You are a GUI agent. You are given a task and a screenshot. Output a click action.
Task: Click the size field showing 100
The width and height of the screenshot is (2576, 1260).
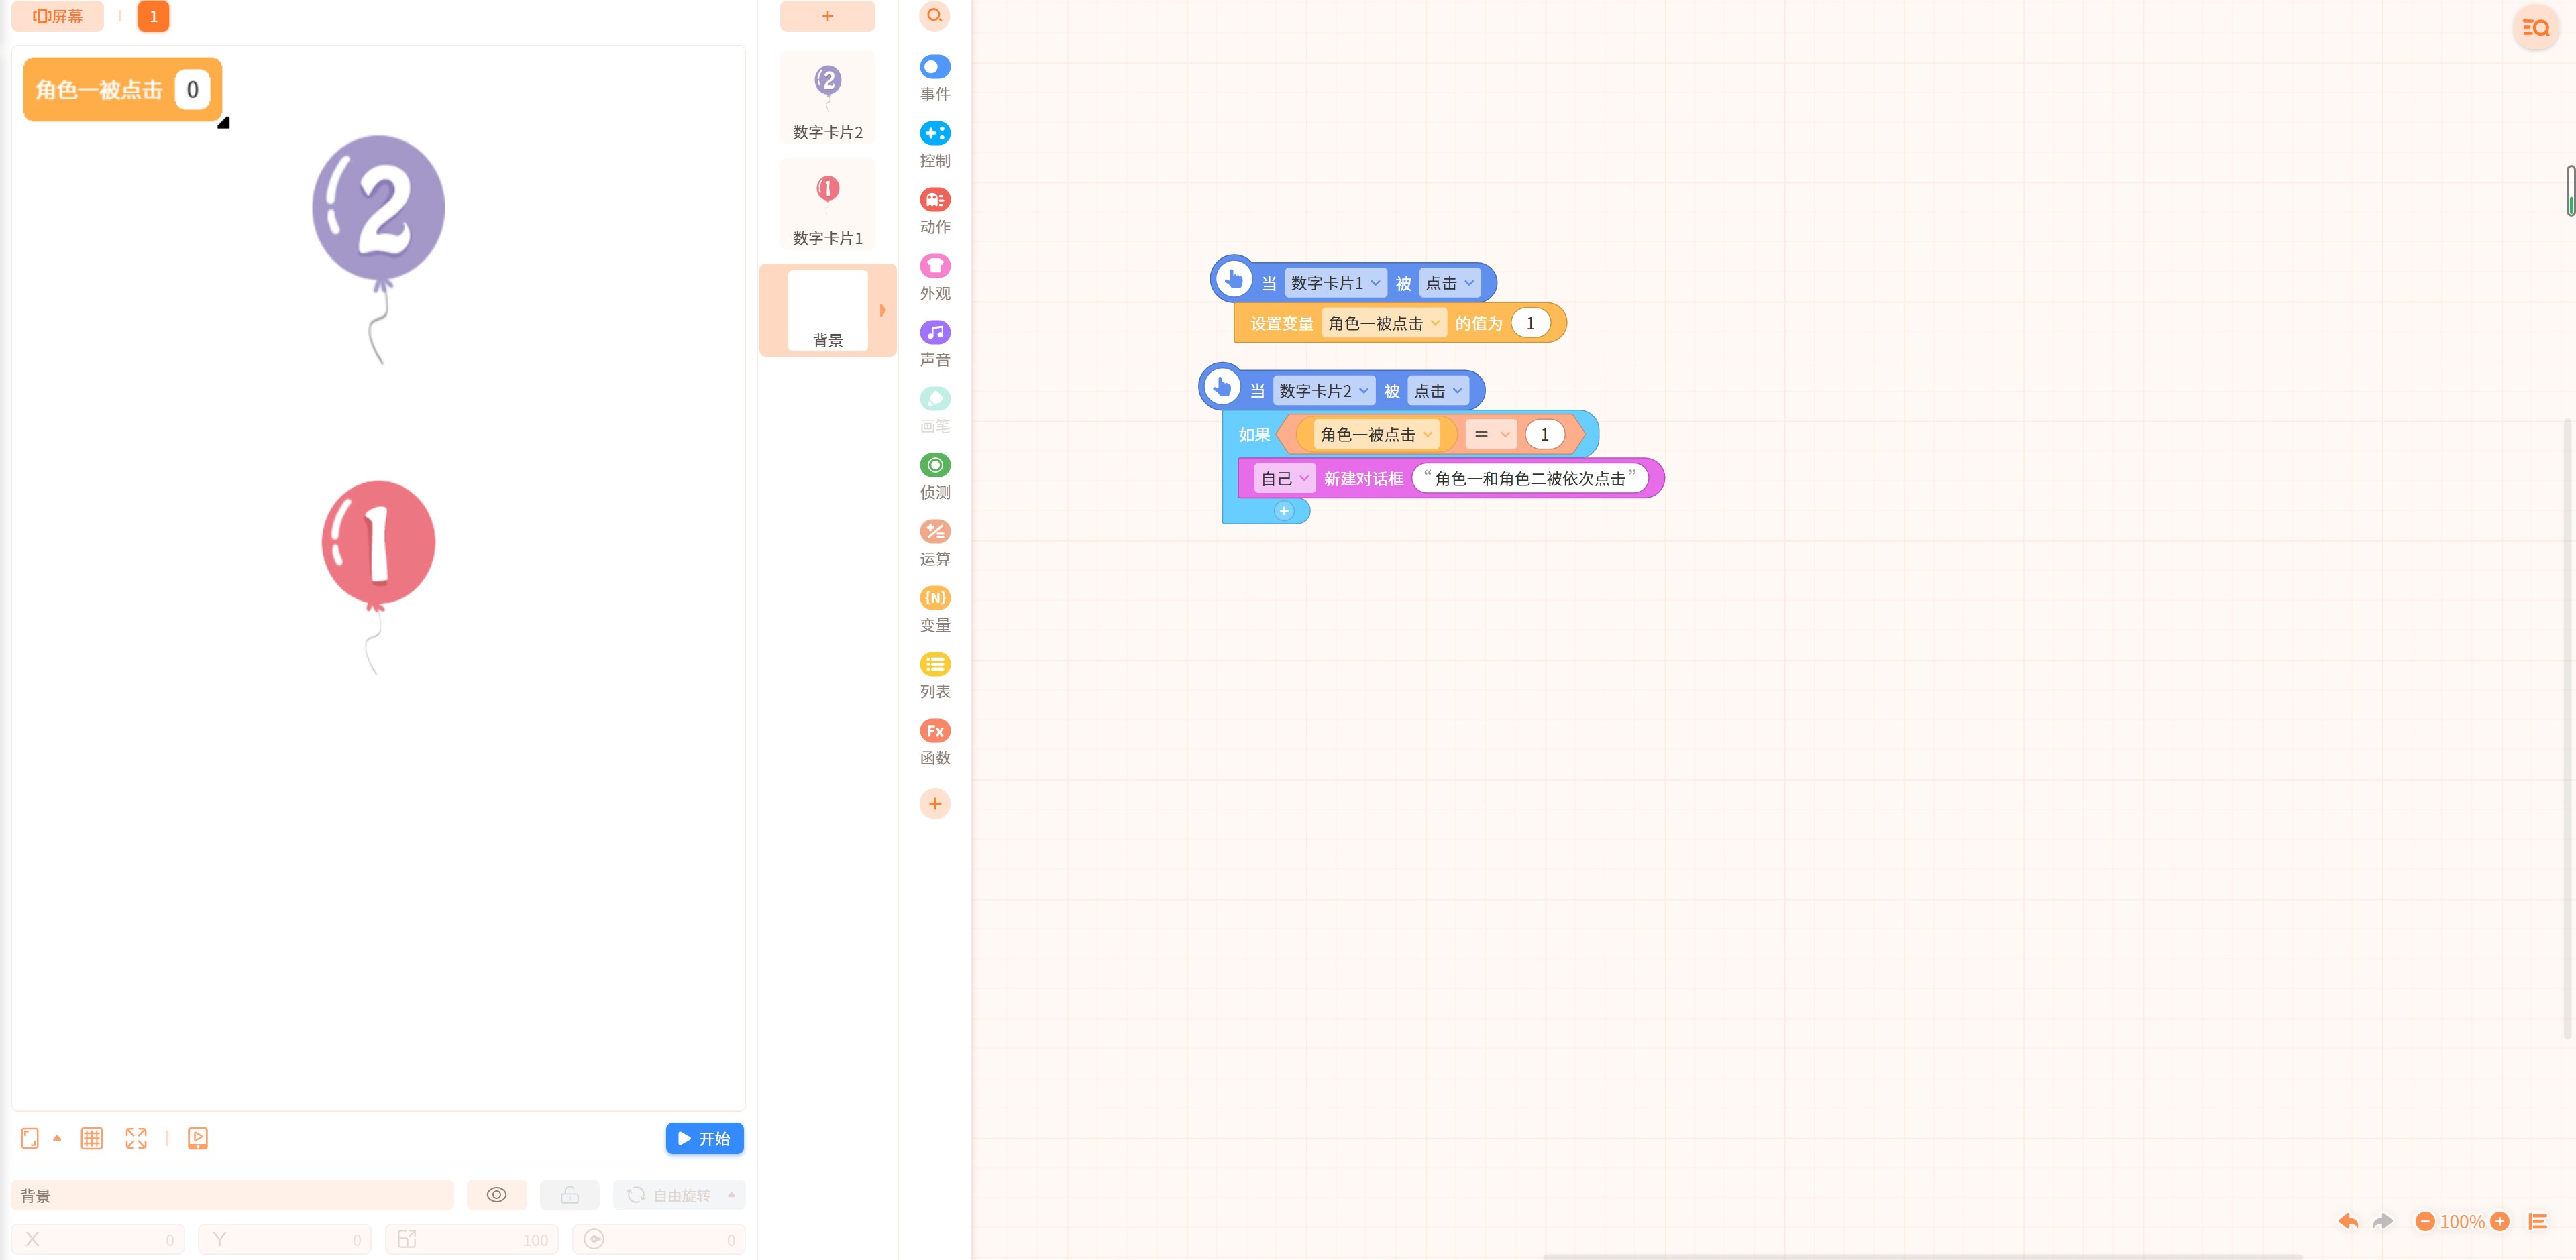click(472, 1239)
